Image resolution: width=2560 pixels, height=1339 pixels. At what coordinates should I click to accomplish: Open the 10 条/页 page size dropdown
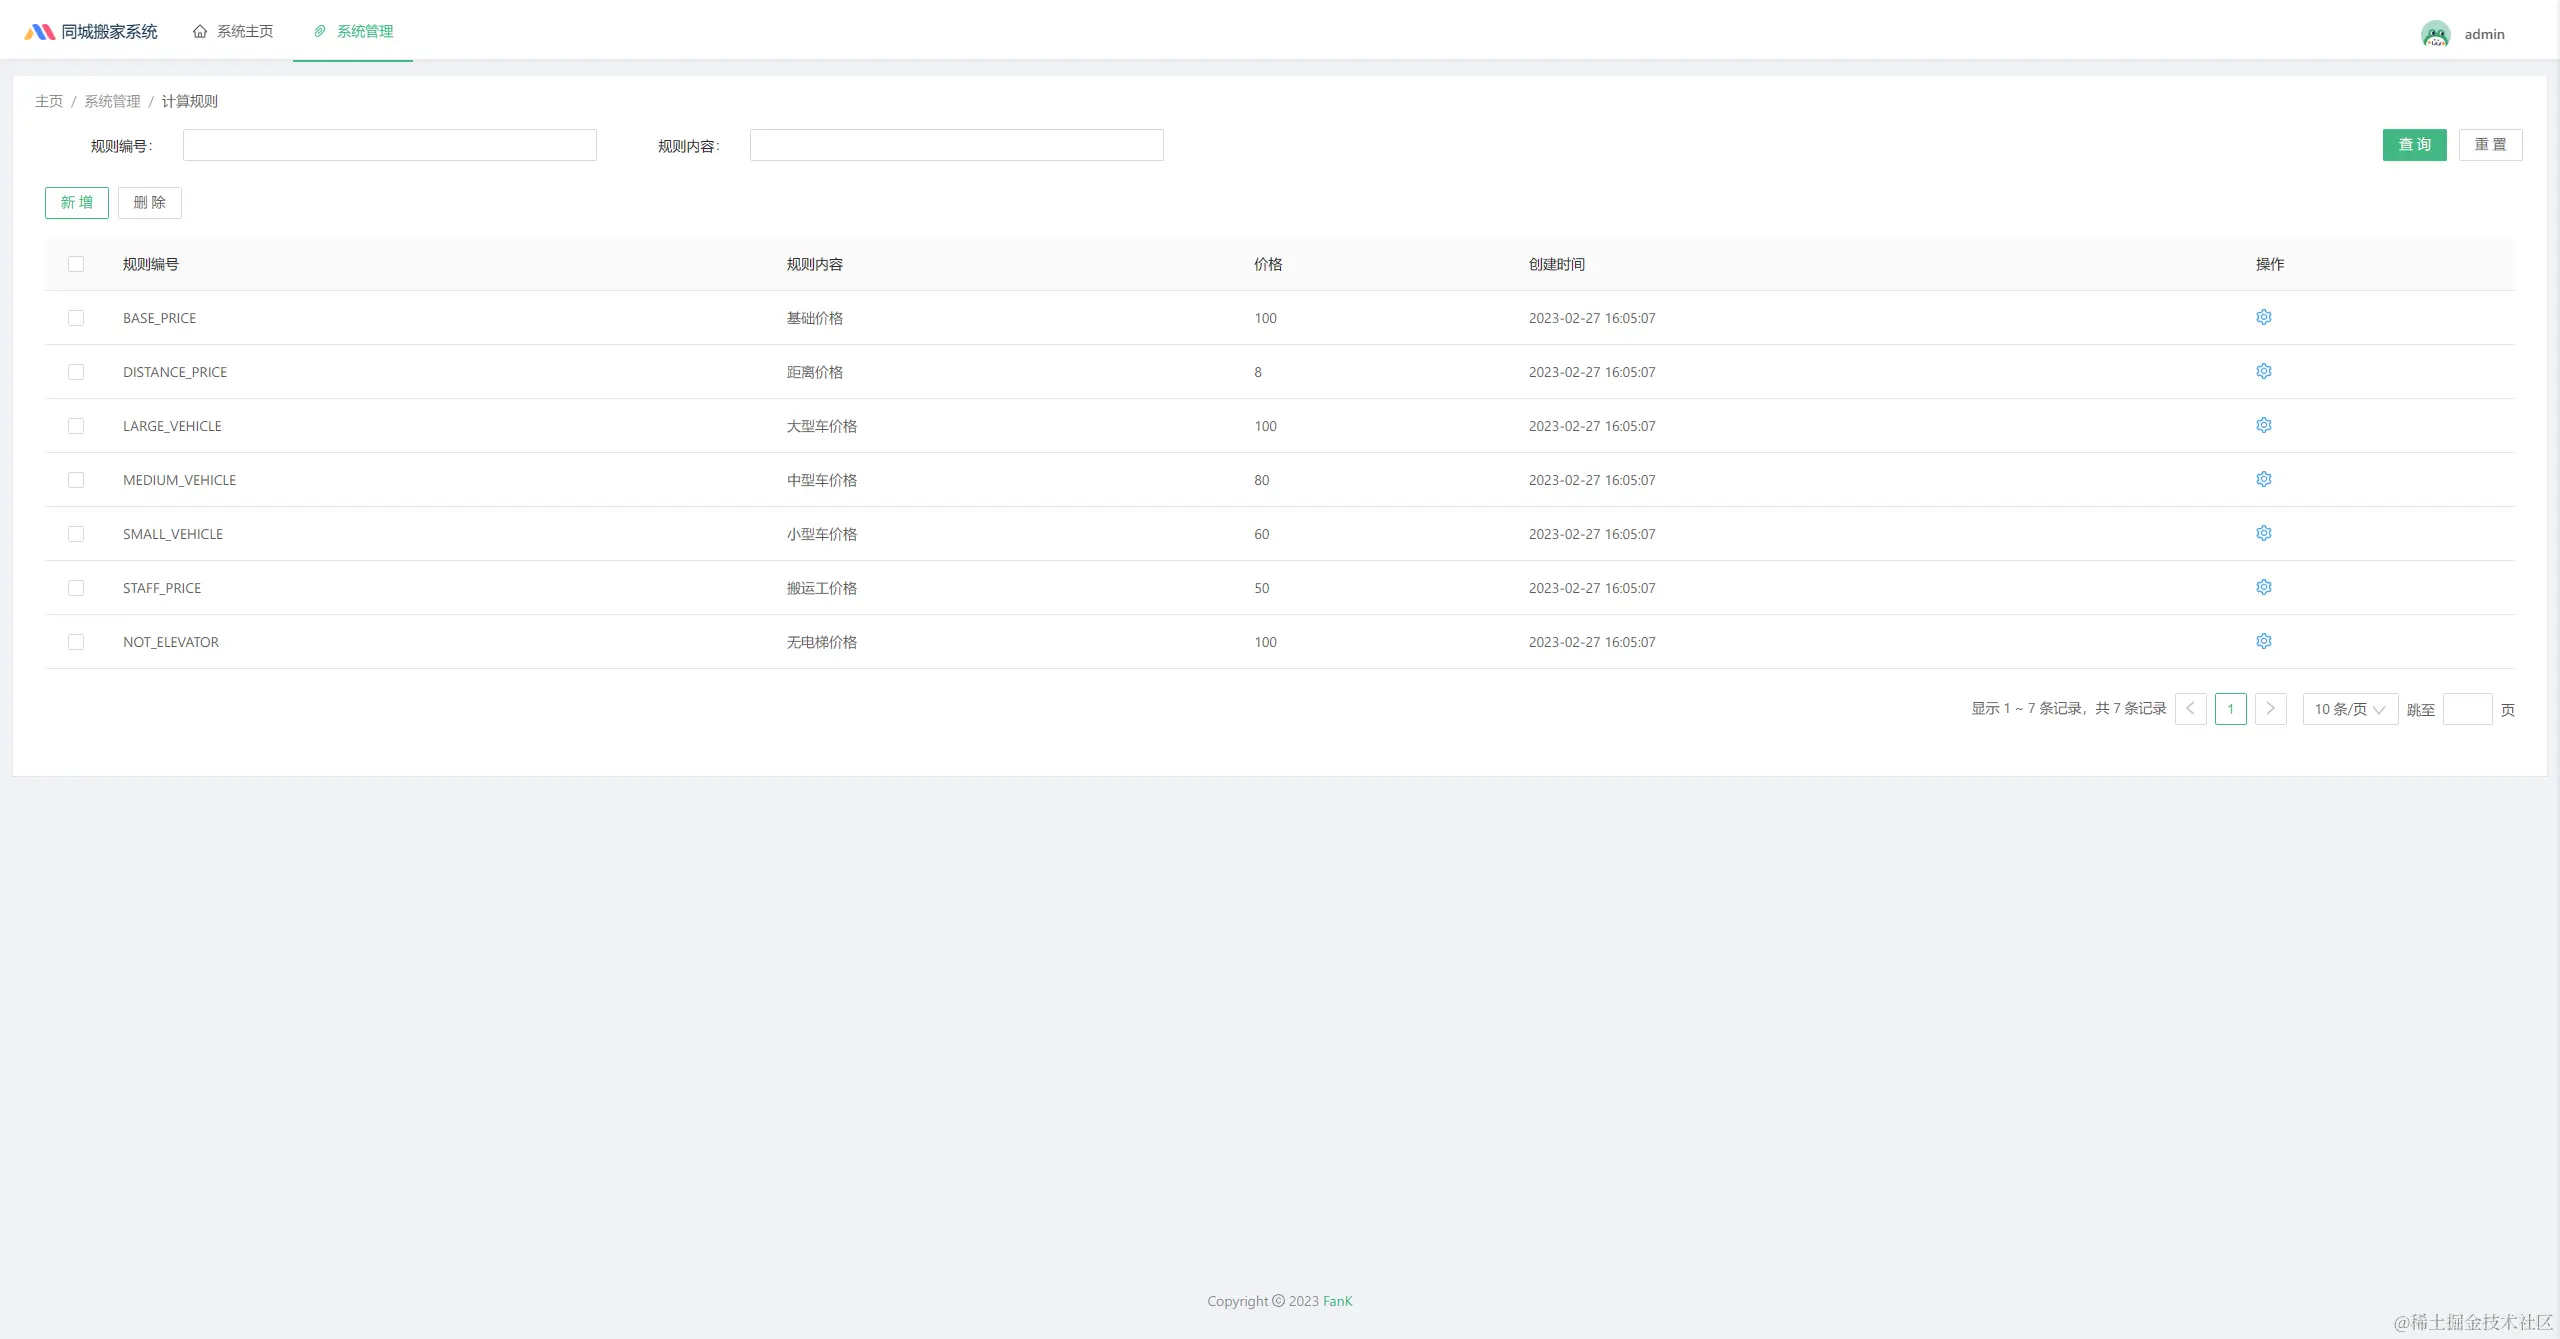tap(2349, 709)
